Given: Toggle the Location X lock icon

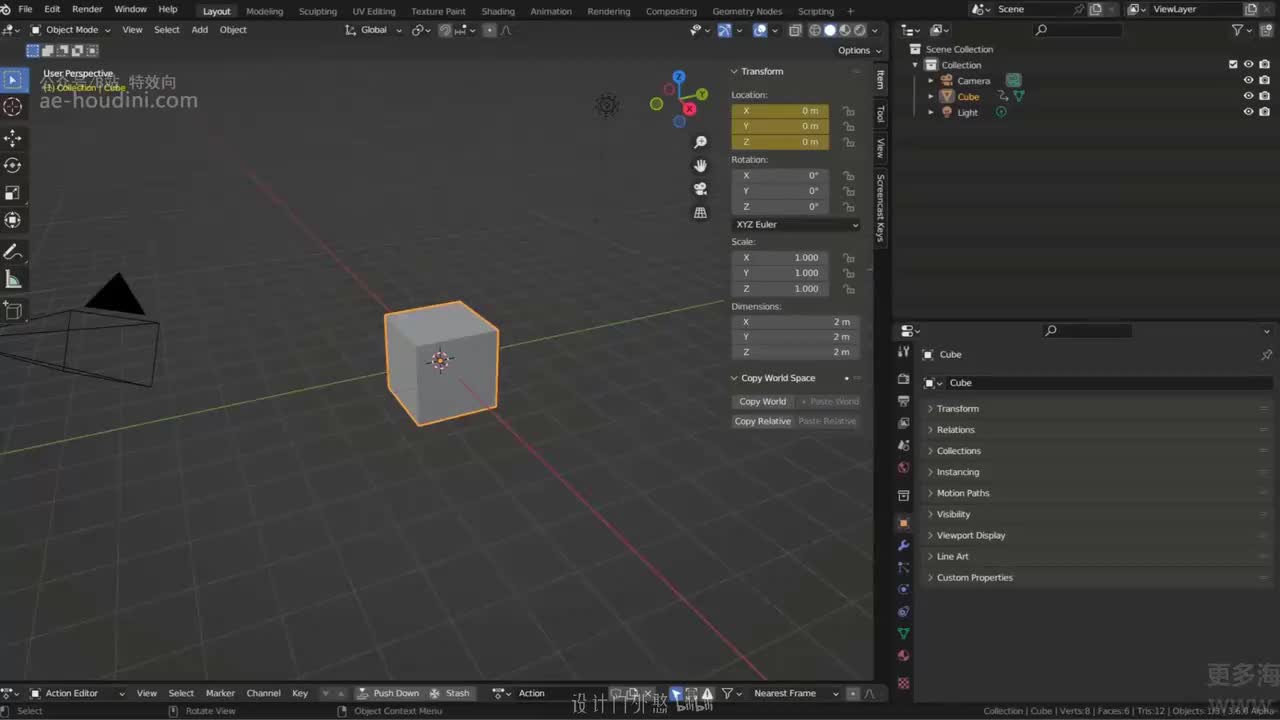Looking at the screenshot, I should point(849,111).
